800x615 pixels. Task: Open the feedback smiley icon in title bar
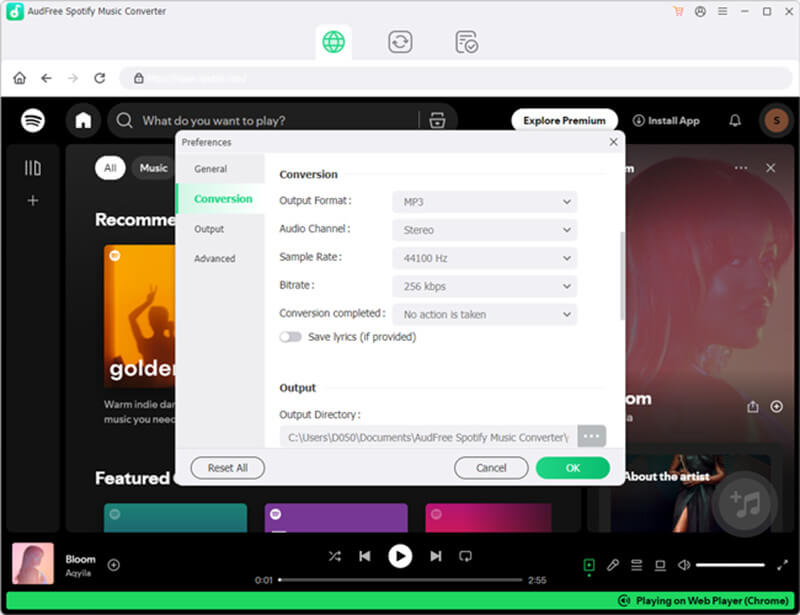click(699, 10)
